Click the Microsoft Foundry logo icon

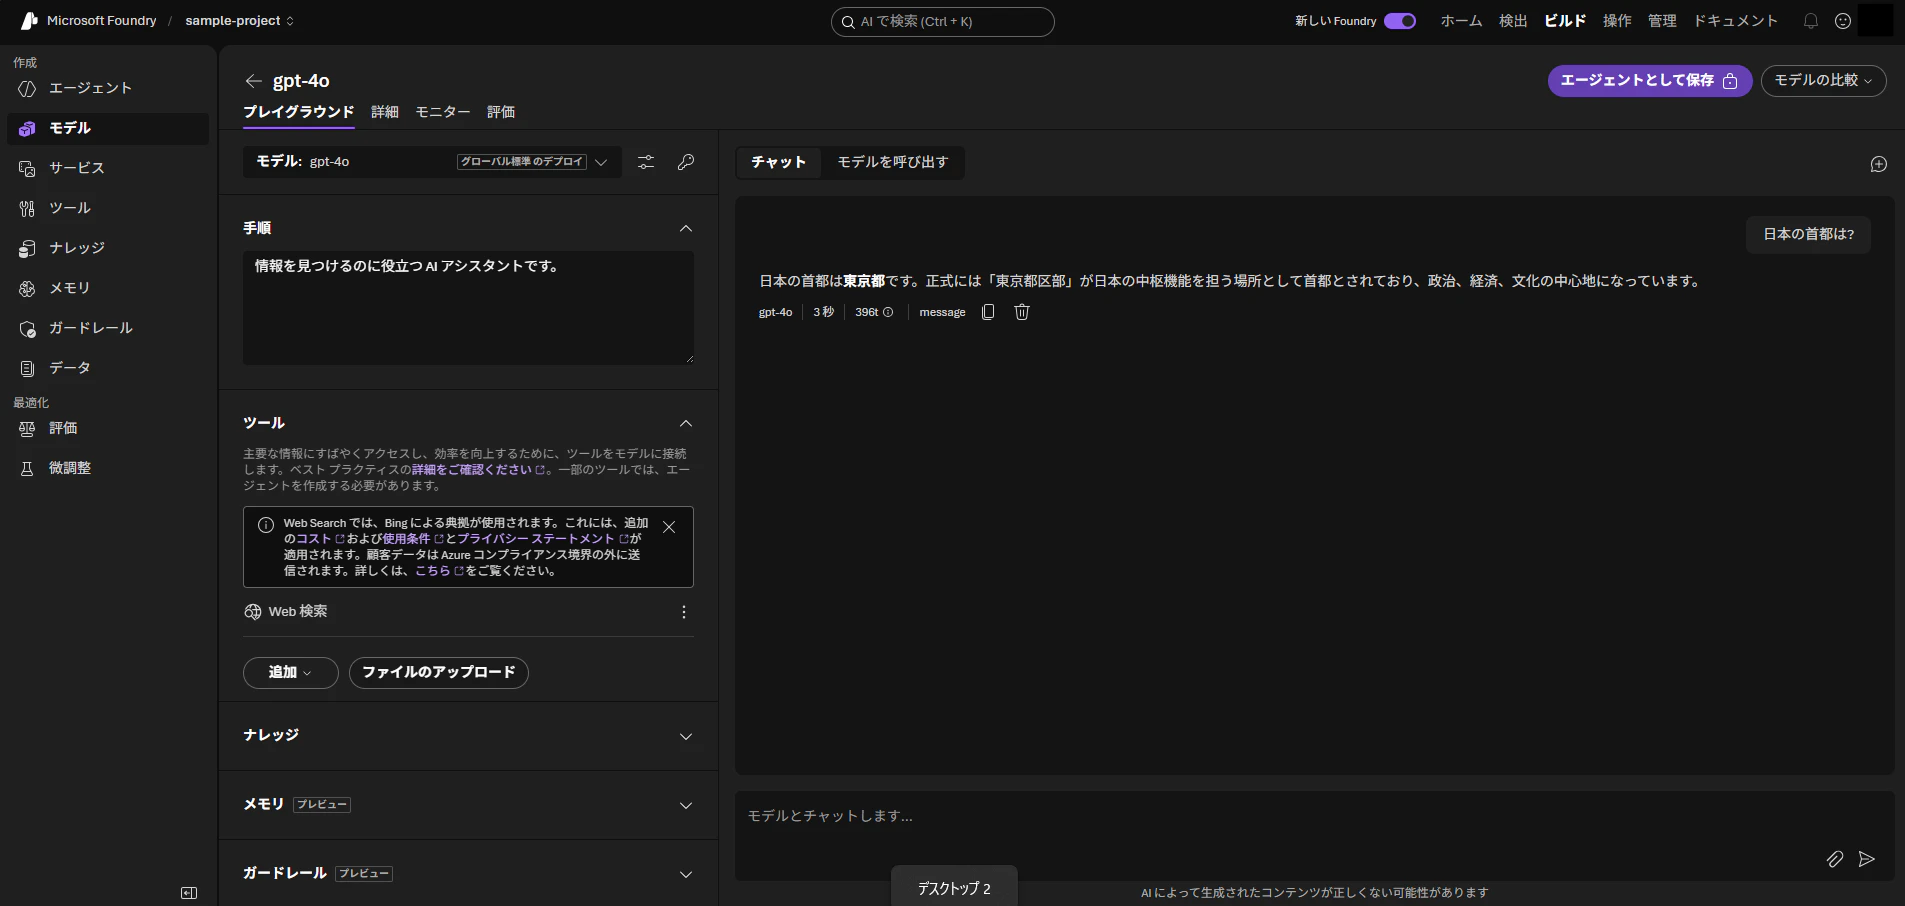pyautogui.click(x=29, y=21)
